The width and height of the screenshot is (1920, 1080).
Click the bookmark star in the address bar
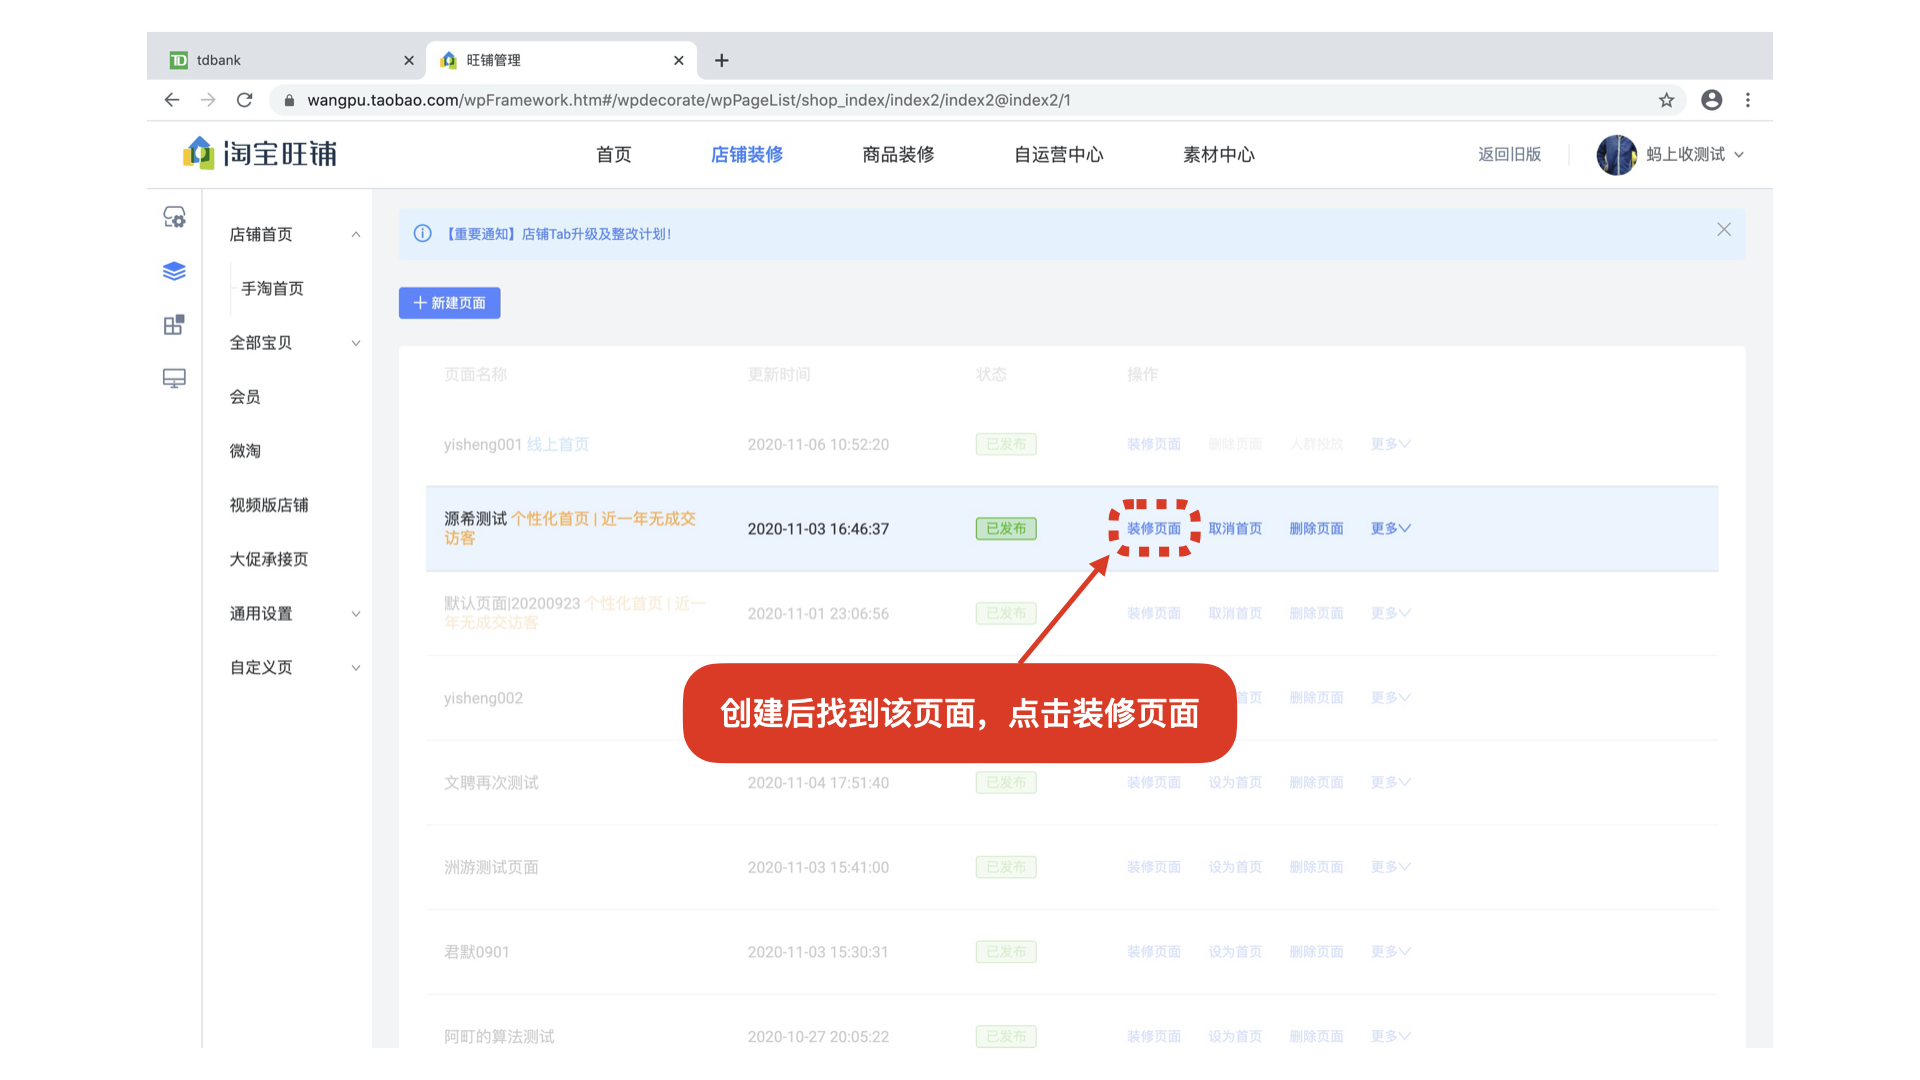click(1666, 100)
